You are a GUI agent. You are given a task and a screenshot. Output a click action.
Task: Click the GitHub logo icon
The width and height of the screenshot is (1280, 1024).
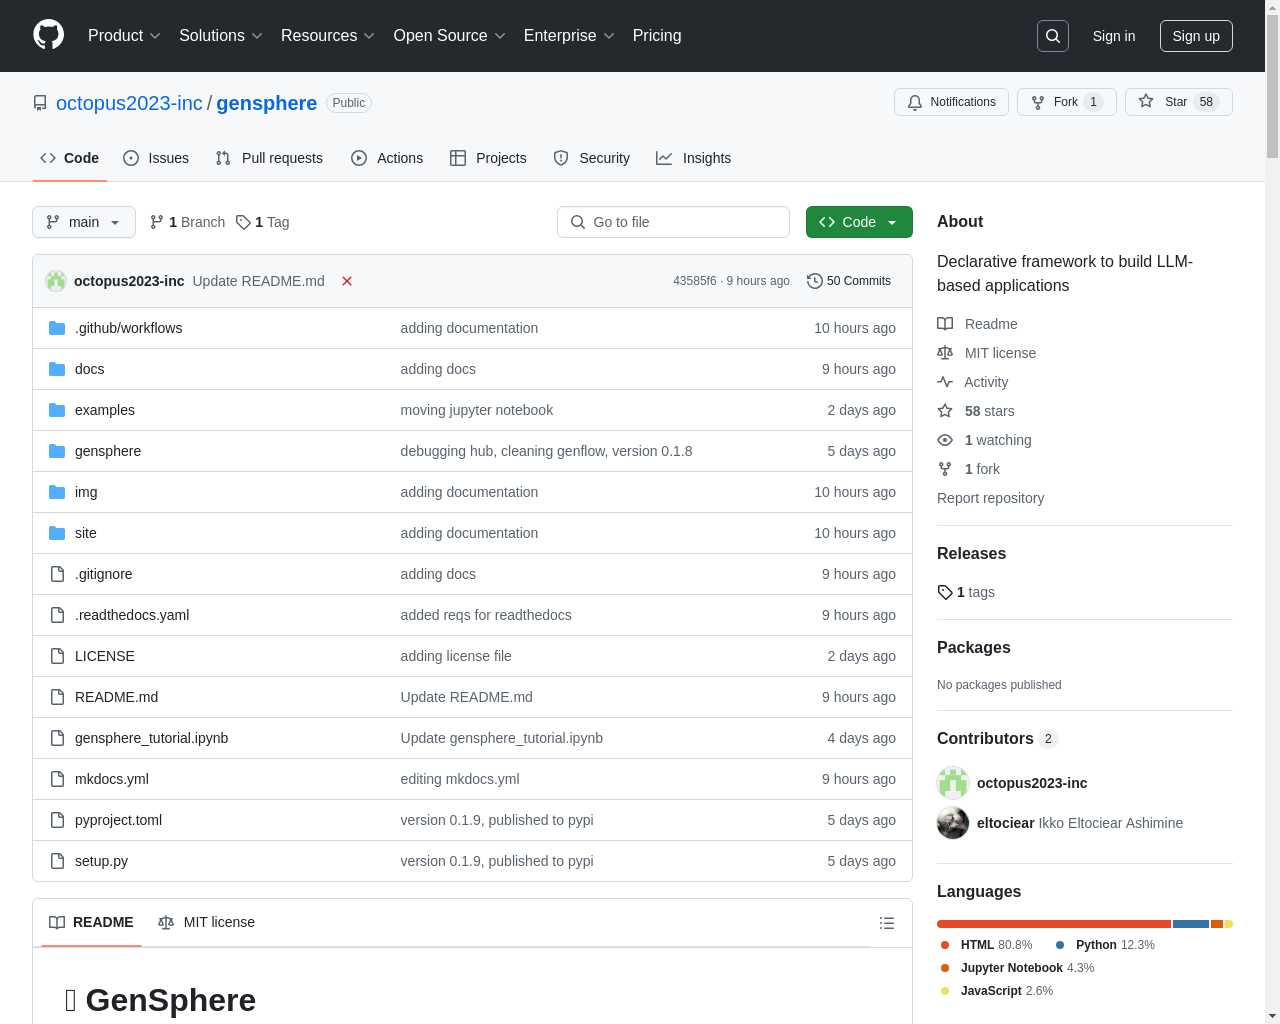click(x=49, y=35)
